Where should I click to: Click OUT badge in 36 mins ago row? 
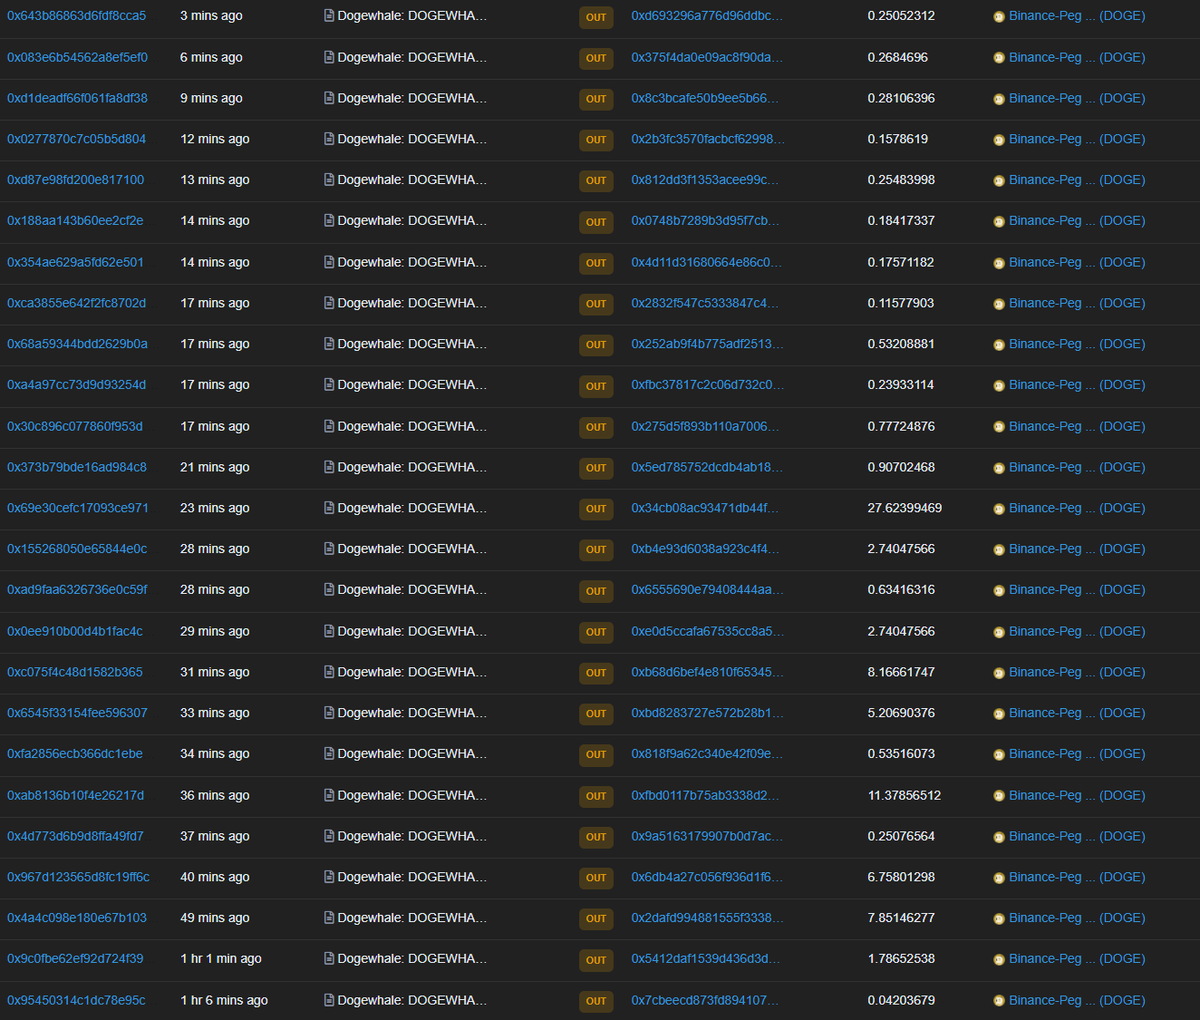click(x=596, y=796)
